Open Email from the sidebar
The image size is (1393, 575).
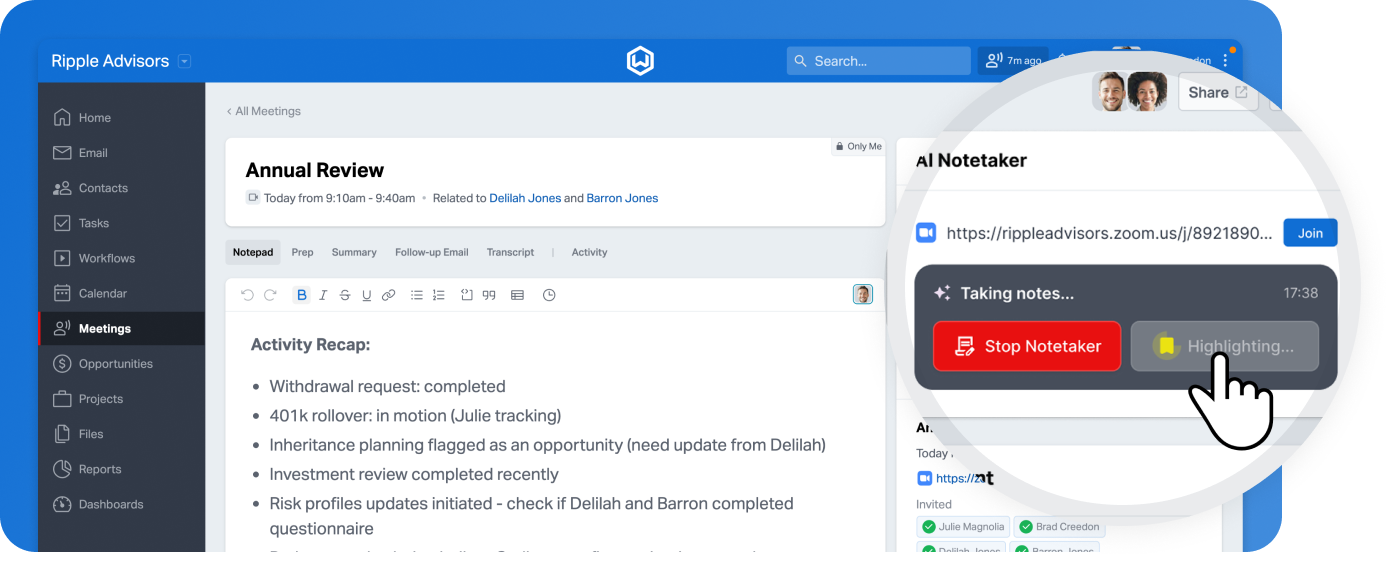(x=121, y=153)
